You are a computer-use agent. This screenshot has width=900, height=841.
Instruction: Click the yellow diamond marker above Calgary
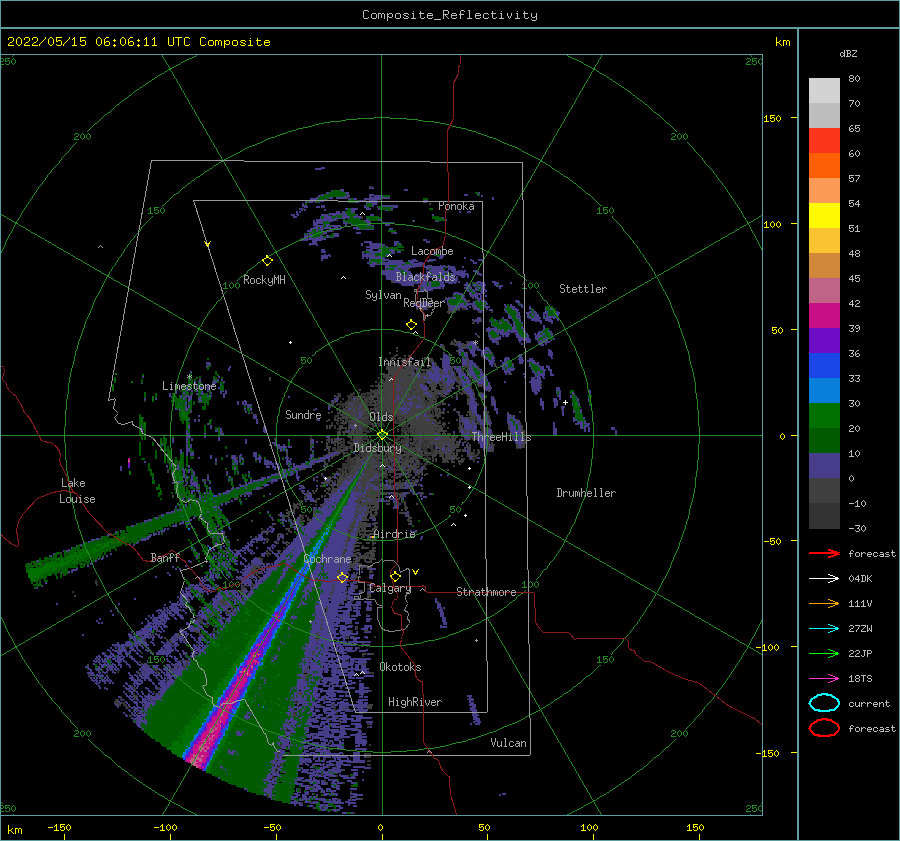pyautogui.click(x=395, y=576)
